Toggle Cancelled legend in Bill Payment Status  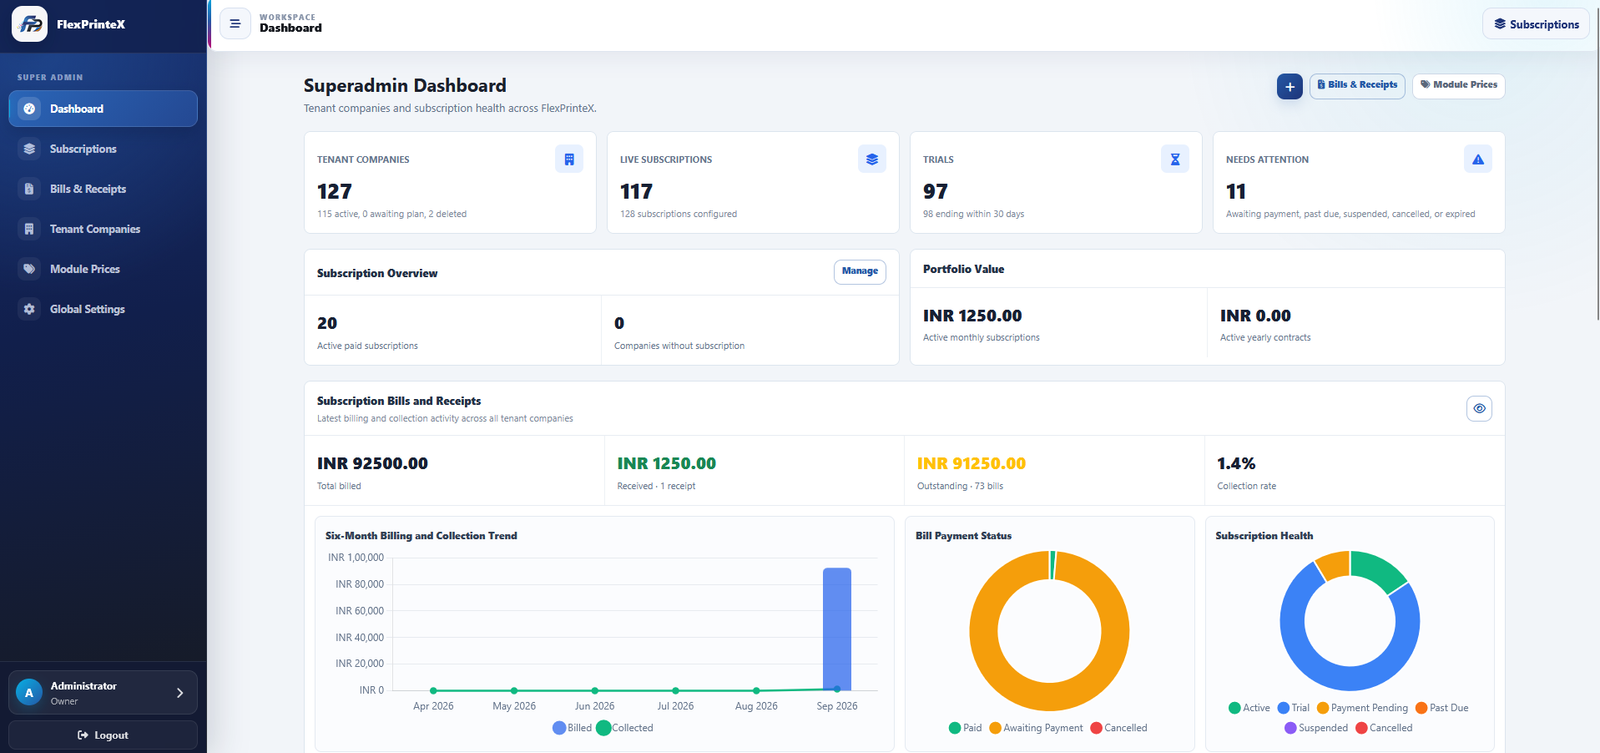coord(1119,728)
